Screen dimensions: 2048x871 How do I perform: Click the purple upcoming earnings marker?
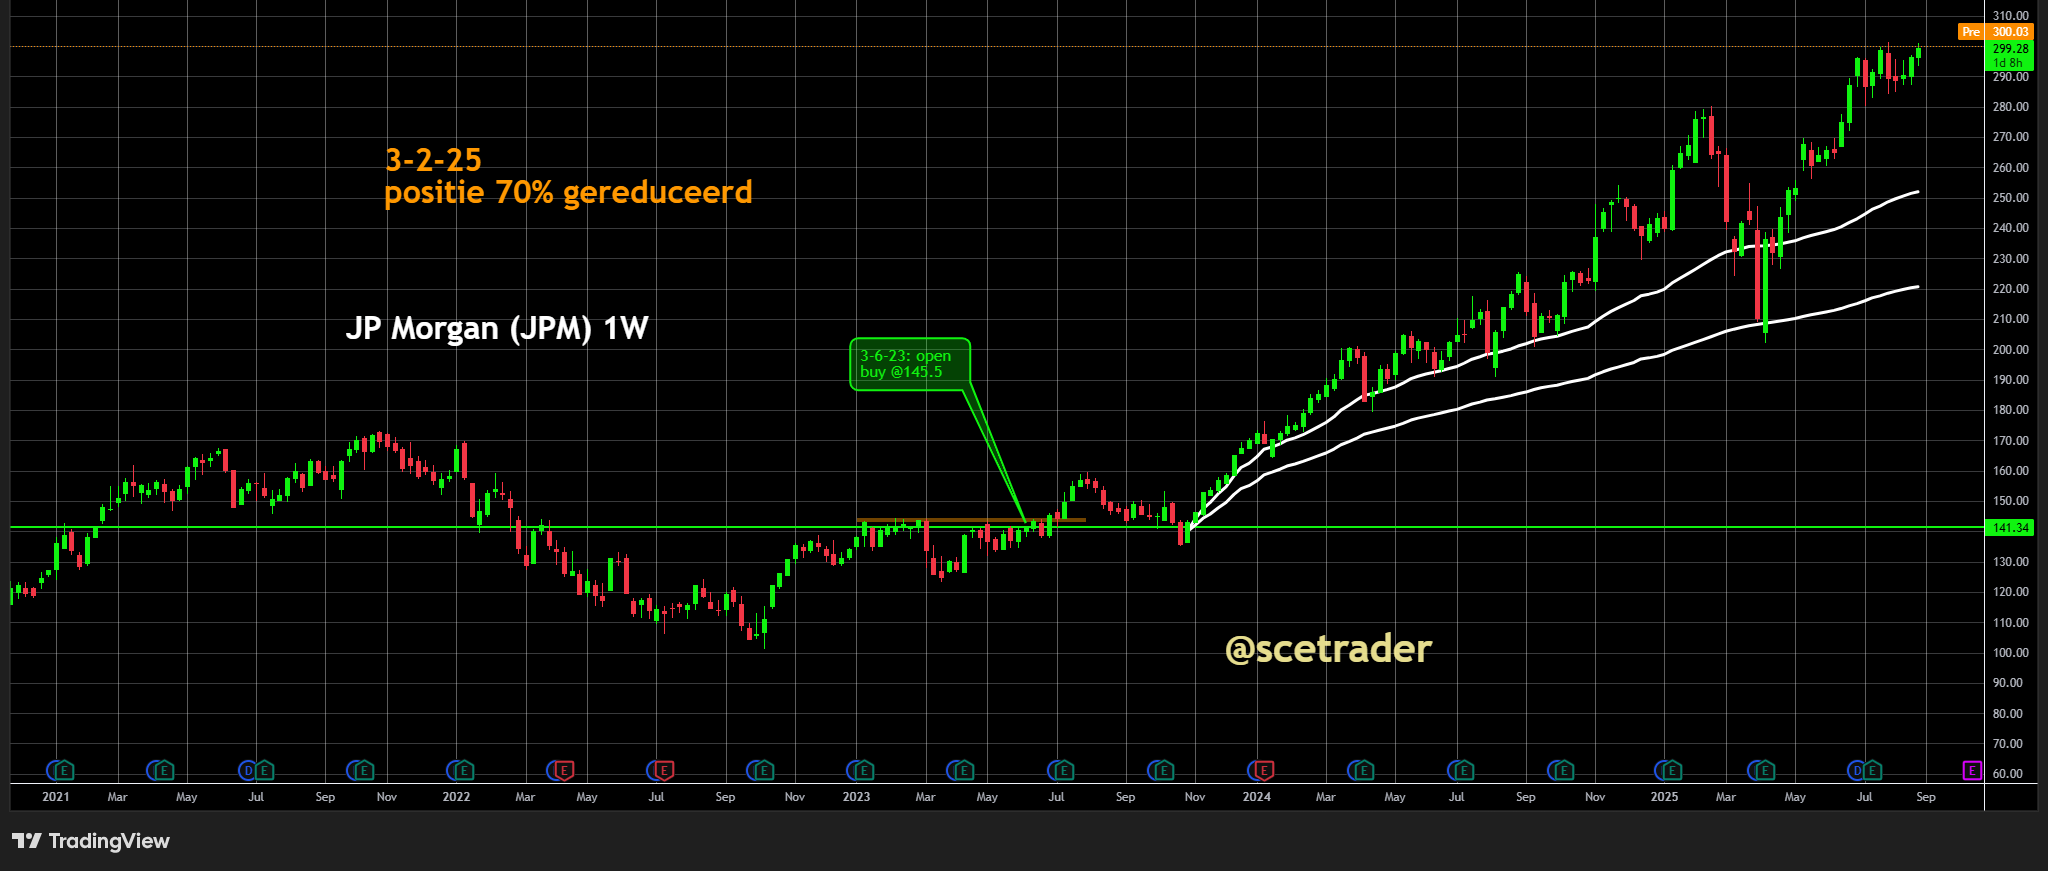(1972, 770)
